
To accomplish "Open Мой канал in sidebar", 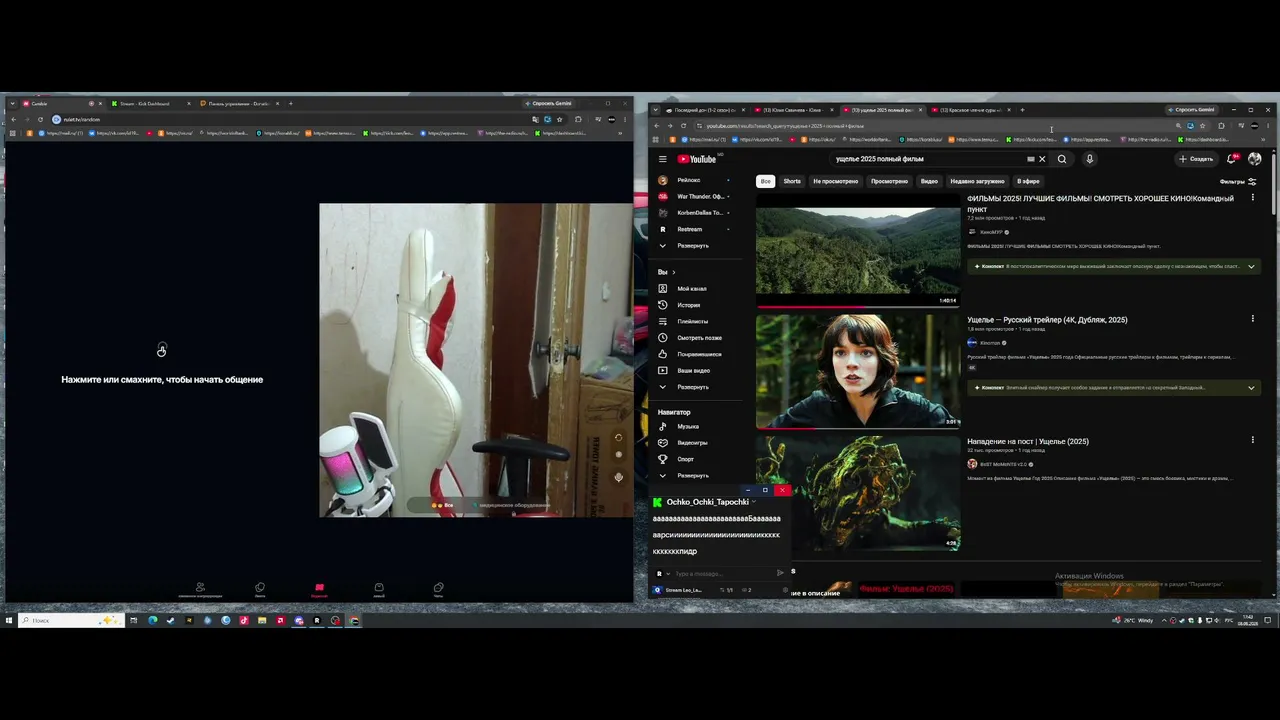I will [x=692, y=289].
